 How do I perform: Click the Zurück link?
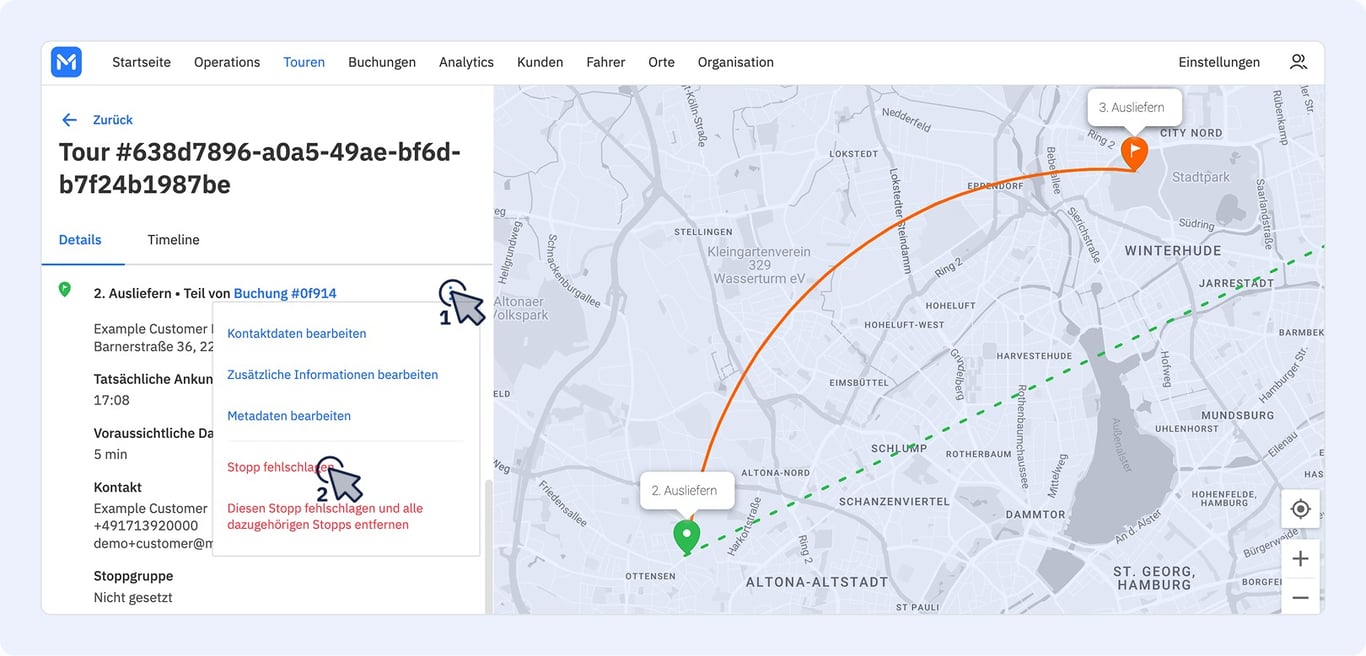click(113, 120)
